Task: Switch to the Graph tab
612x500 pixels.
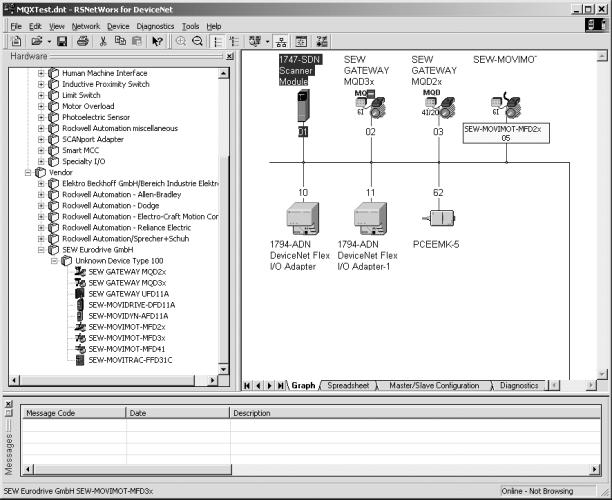Action: (303, 386)
